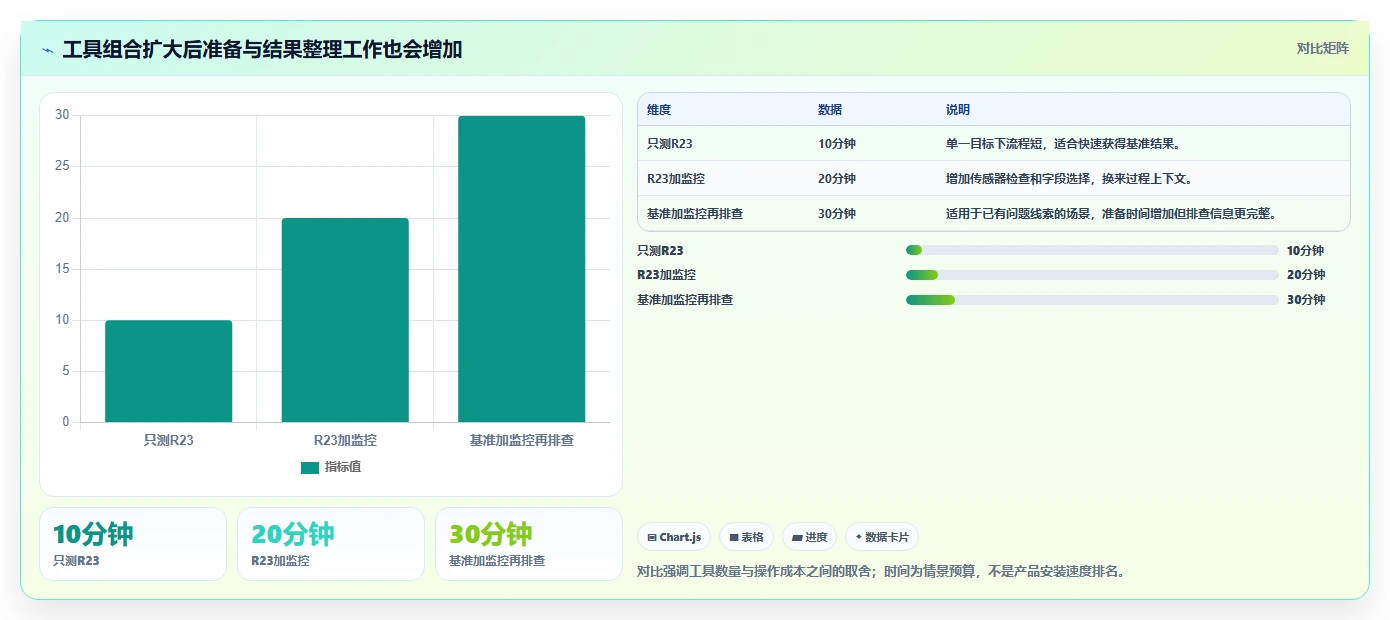Click description starting 单一目标下流程短

point(1064,143)
